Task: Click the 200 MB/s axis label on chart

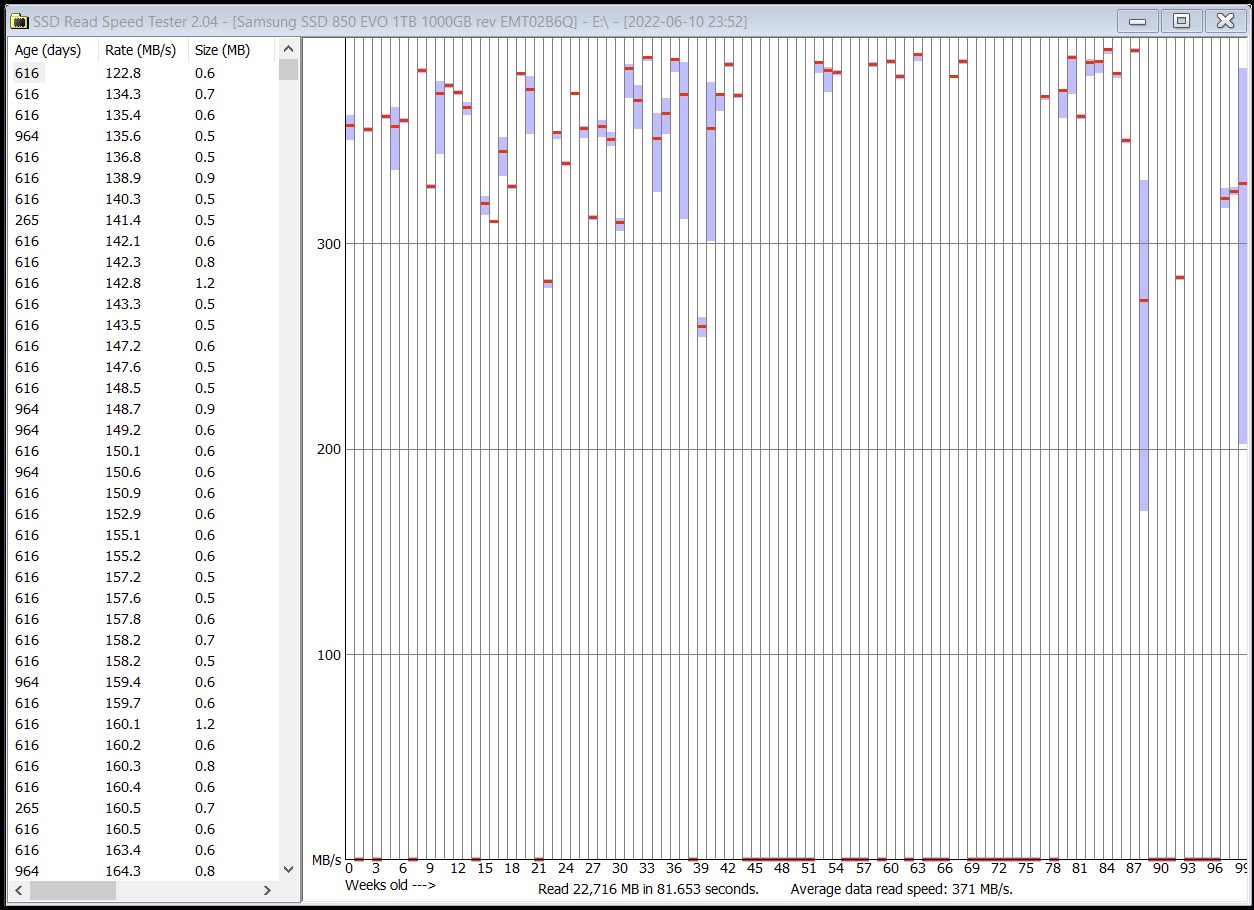Action: coord(327,449)
